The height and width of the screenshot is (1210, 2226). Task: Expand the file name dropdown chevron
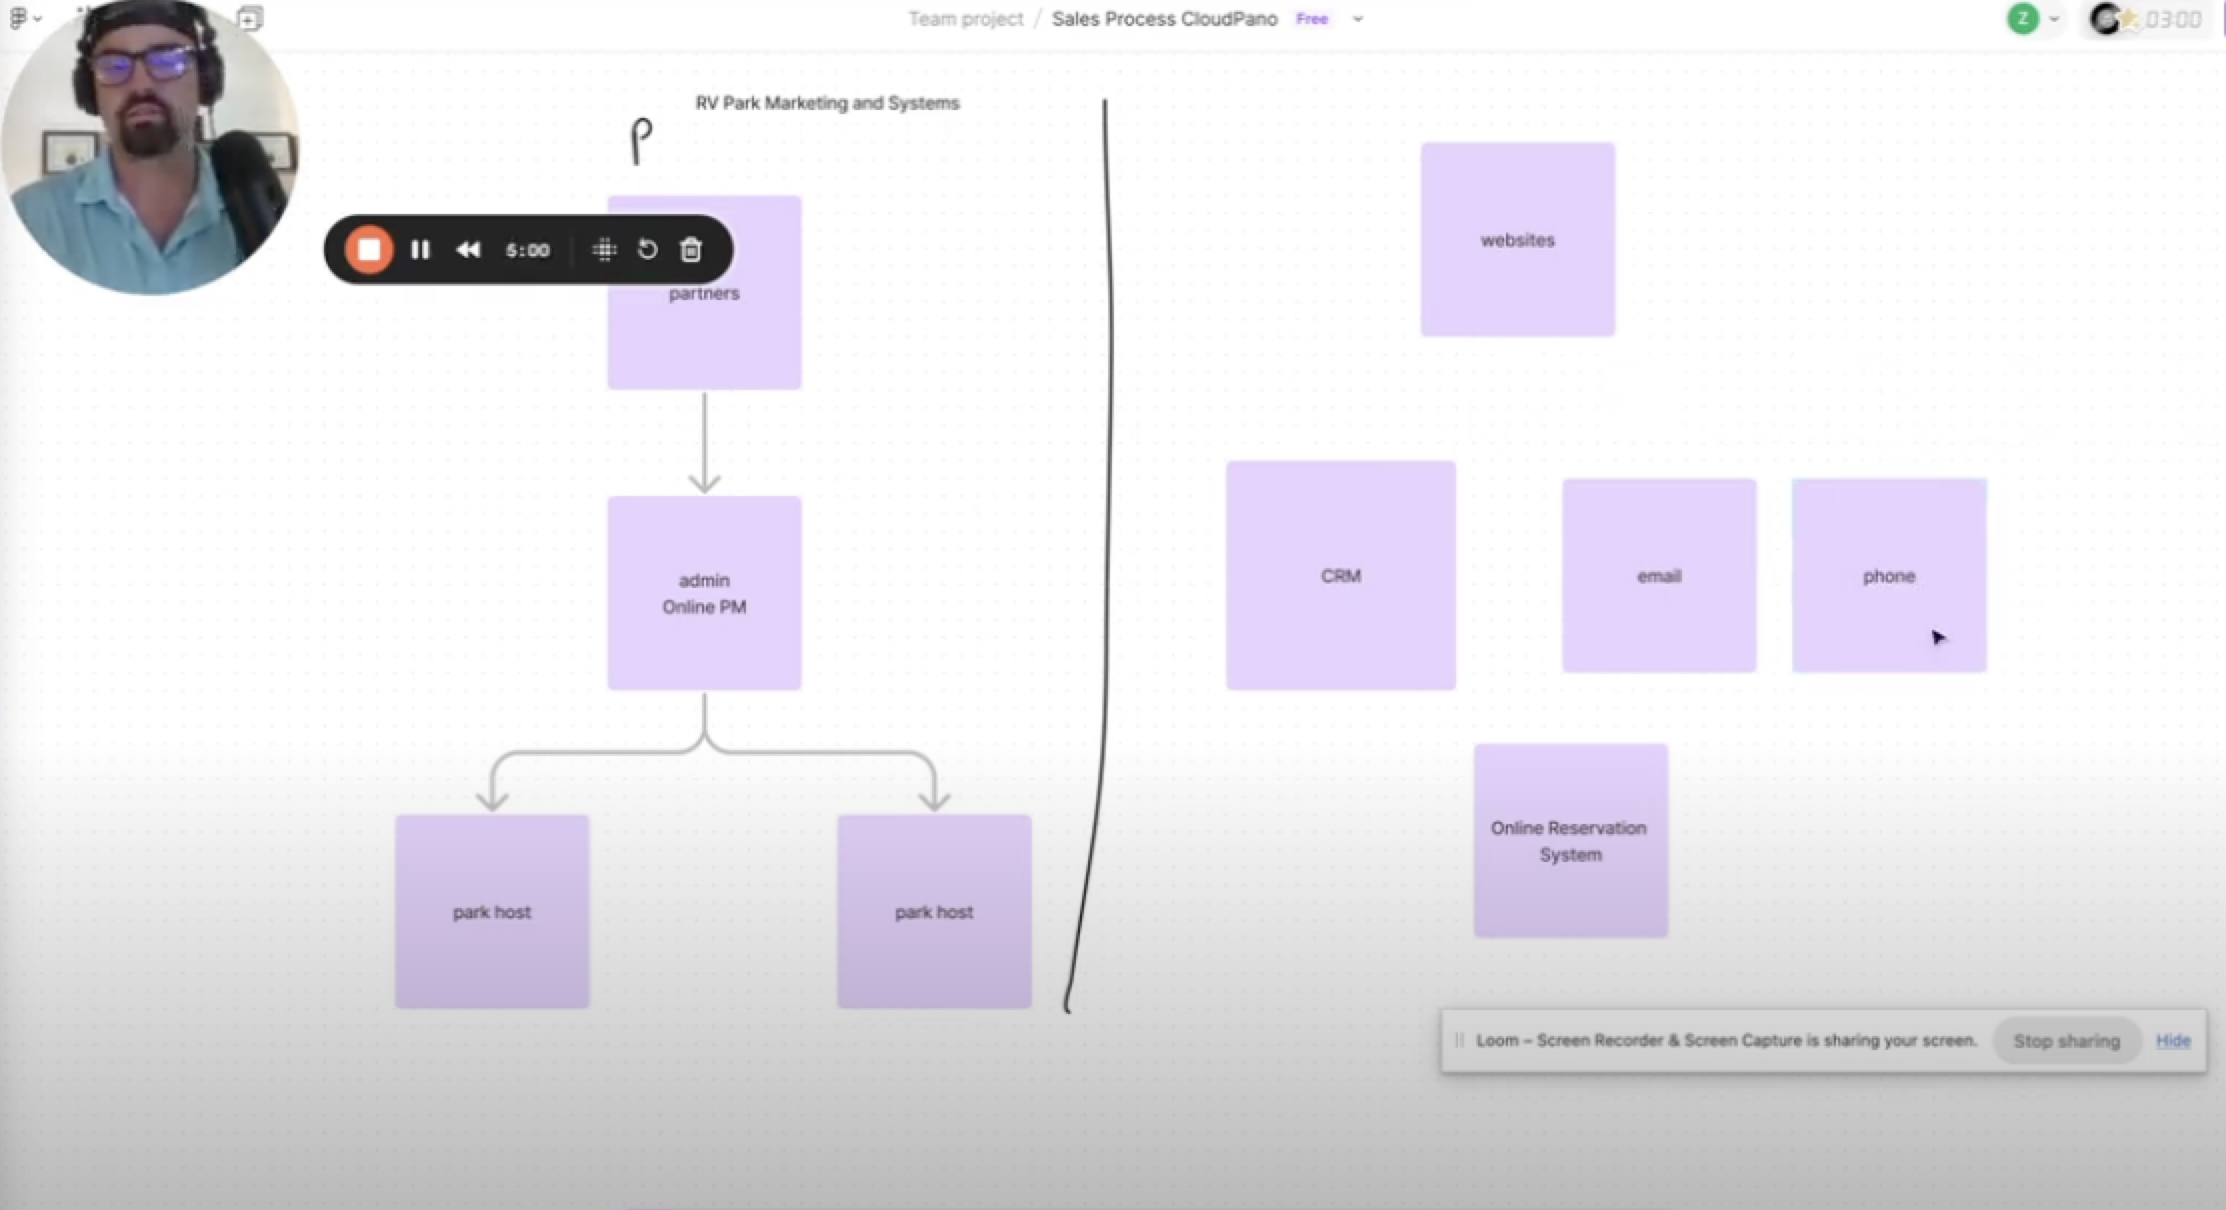pos(1358,19)
